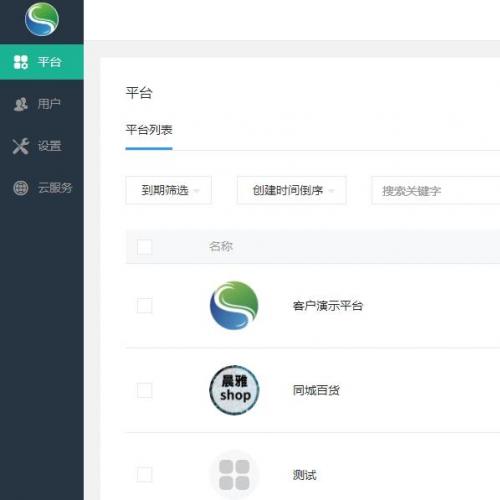Check the box for 测试 row
This screenshot has width=500, height=500.
(x=144, y=474)
